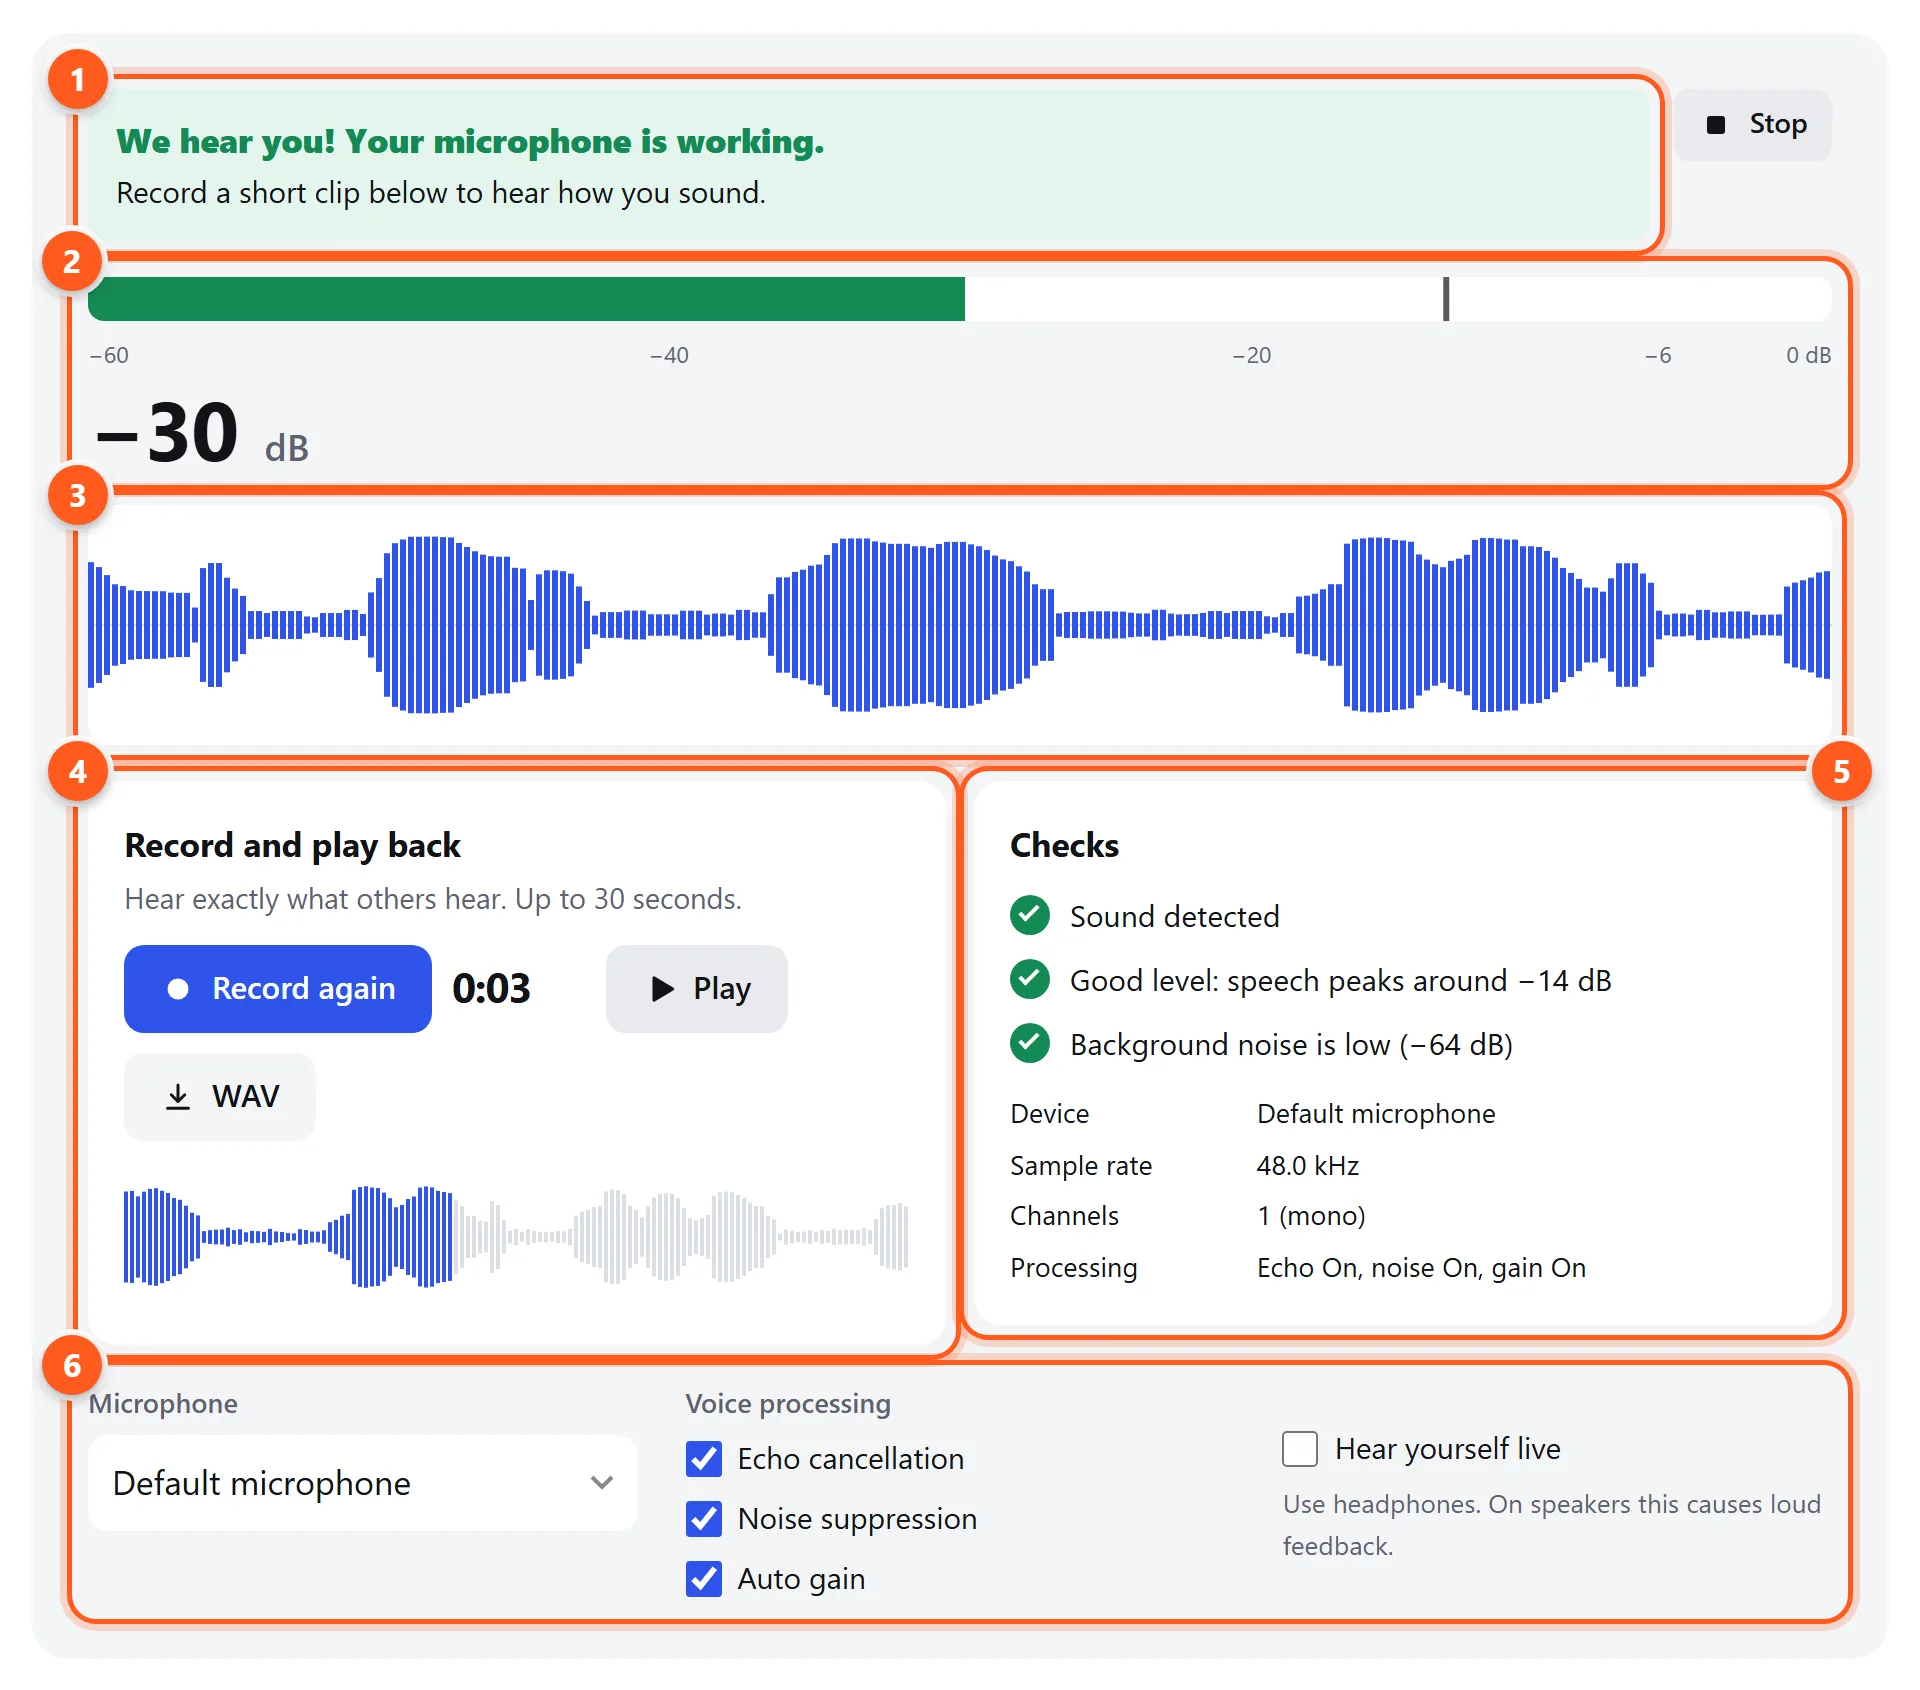Enable Hear yourself live
Viewport: 1920px width, 1690px height.
[x=1300, y=1449]
